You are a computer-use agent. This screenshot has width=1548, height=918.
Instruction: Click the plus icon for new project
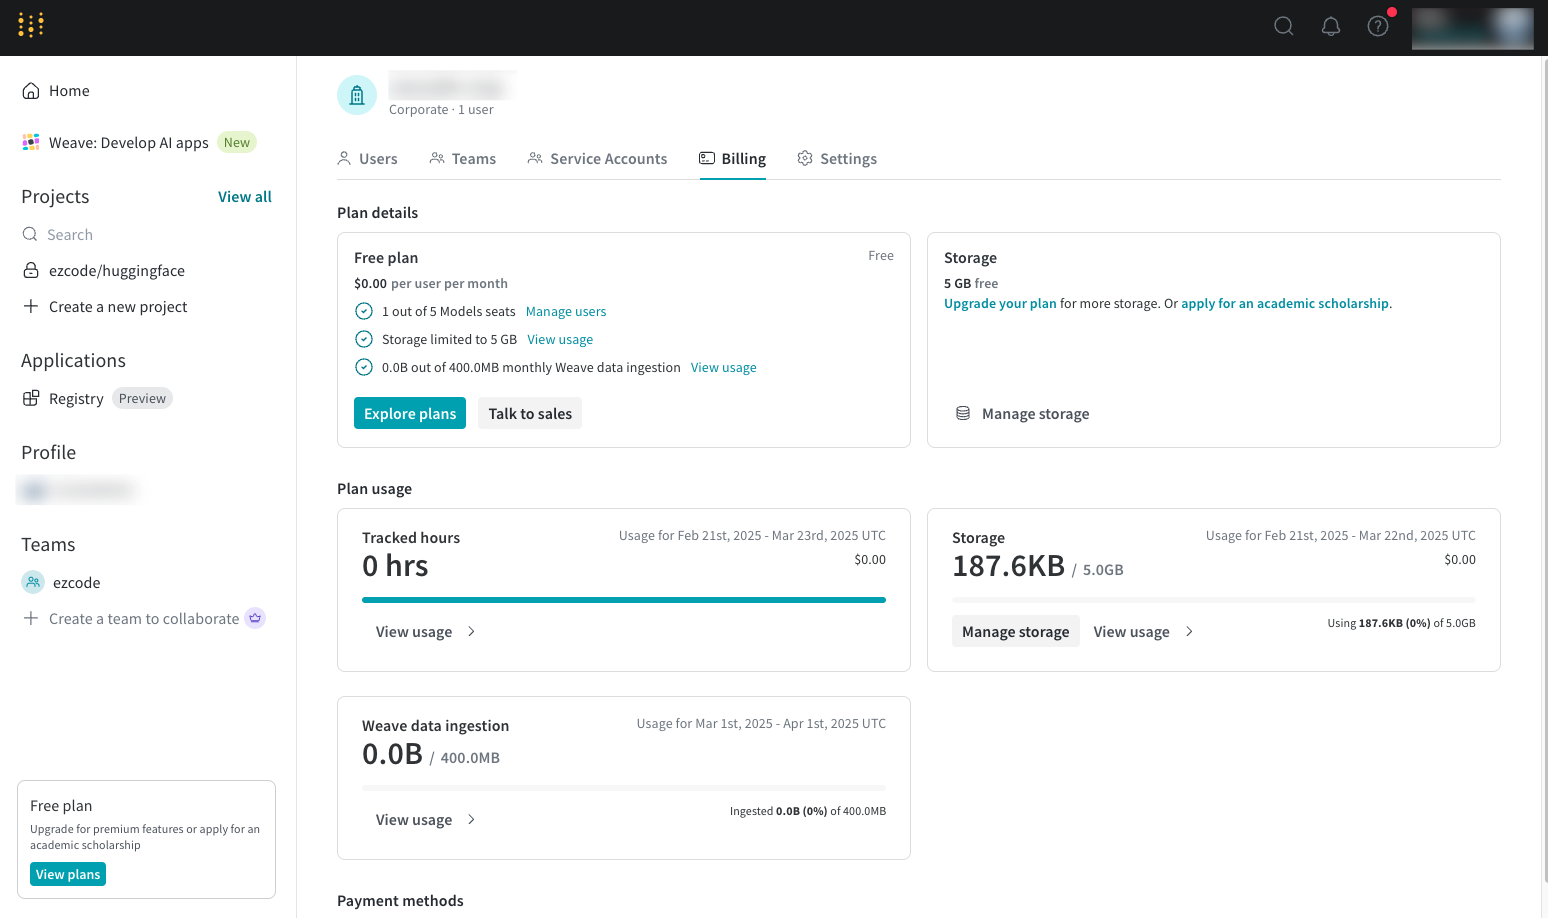pyautogui.click(x=31, y=306)
